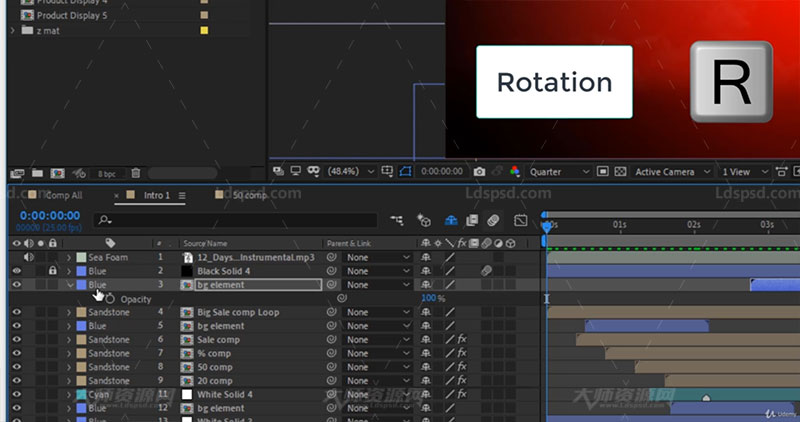Click the Always Preview This View icon
This screenshot has height=422, width=800.
[x=278, y=171]
